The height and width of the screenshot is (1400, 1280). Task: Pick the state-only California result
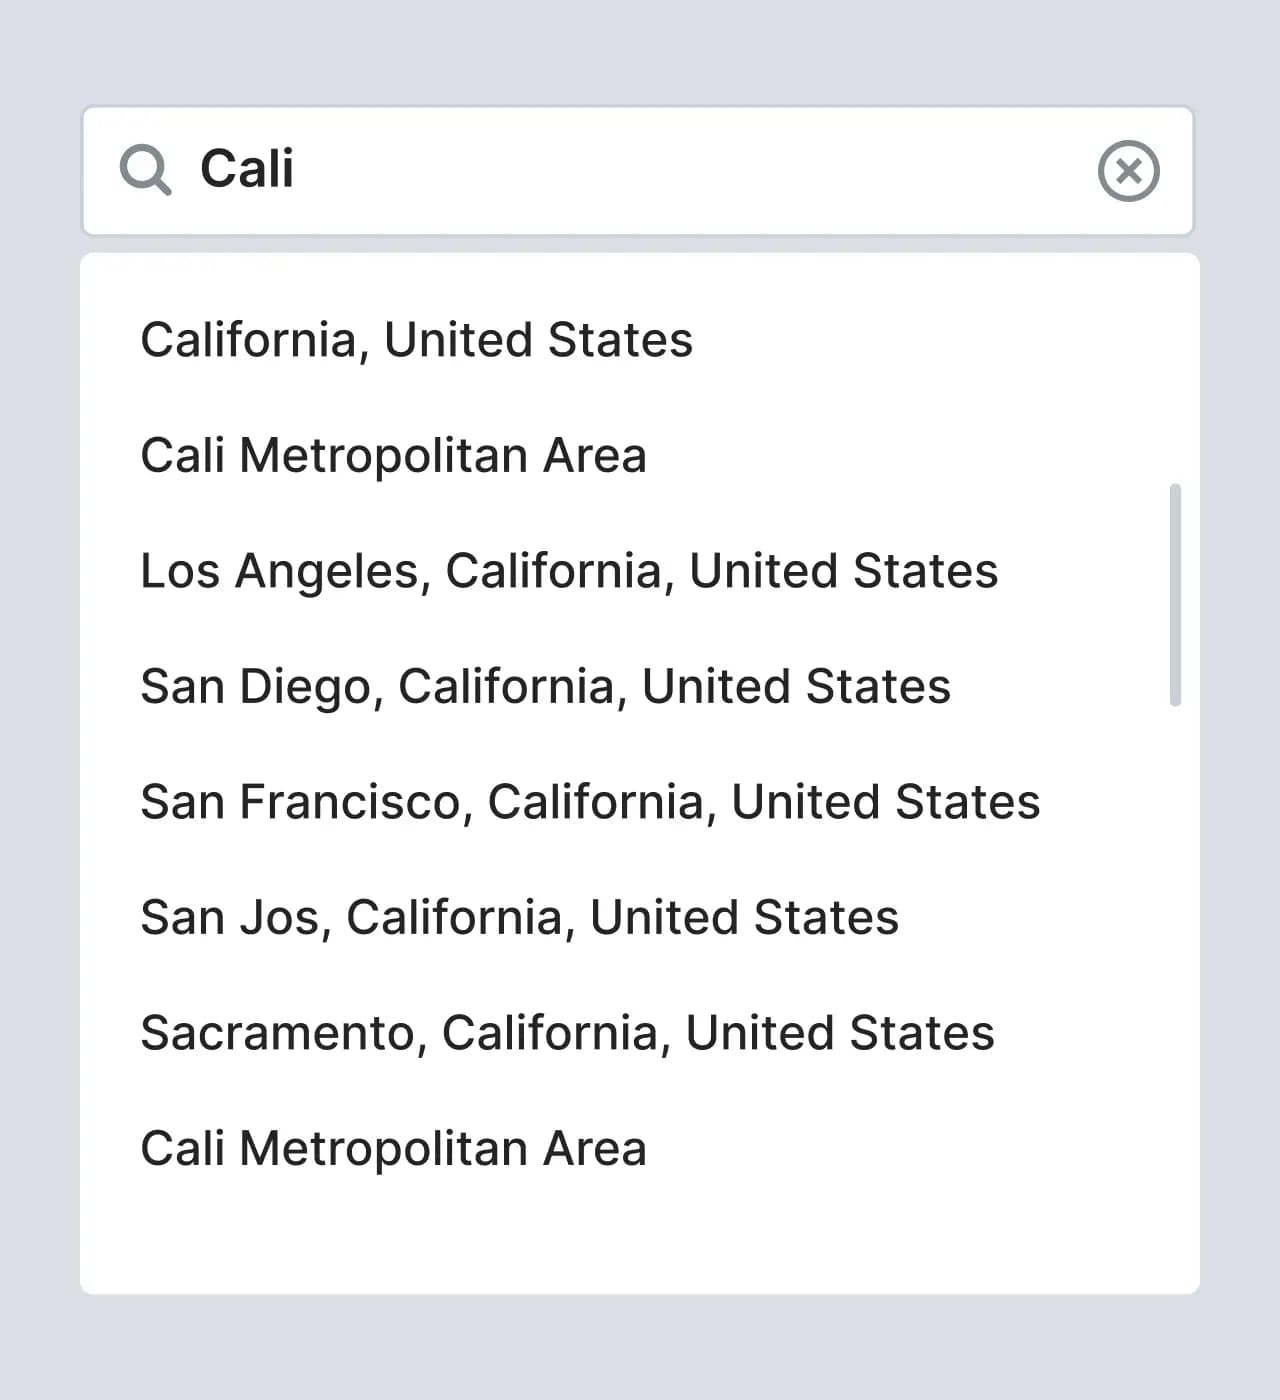click(x=416, y=340)
